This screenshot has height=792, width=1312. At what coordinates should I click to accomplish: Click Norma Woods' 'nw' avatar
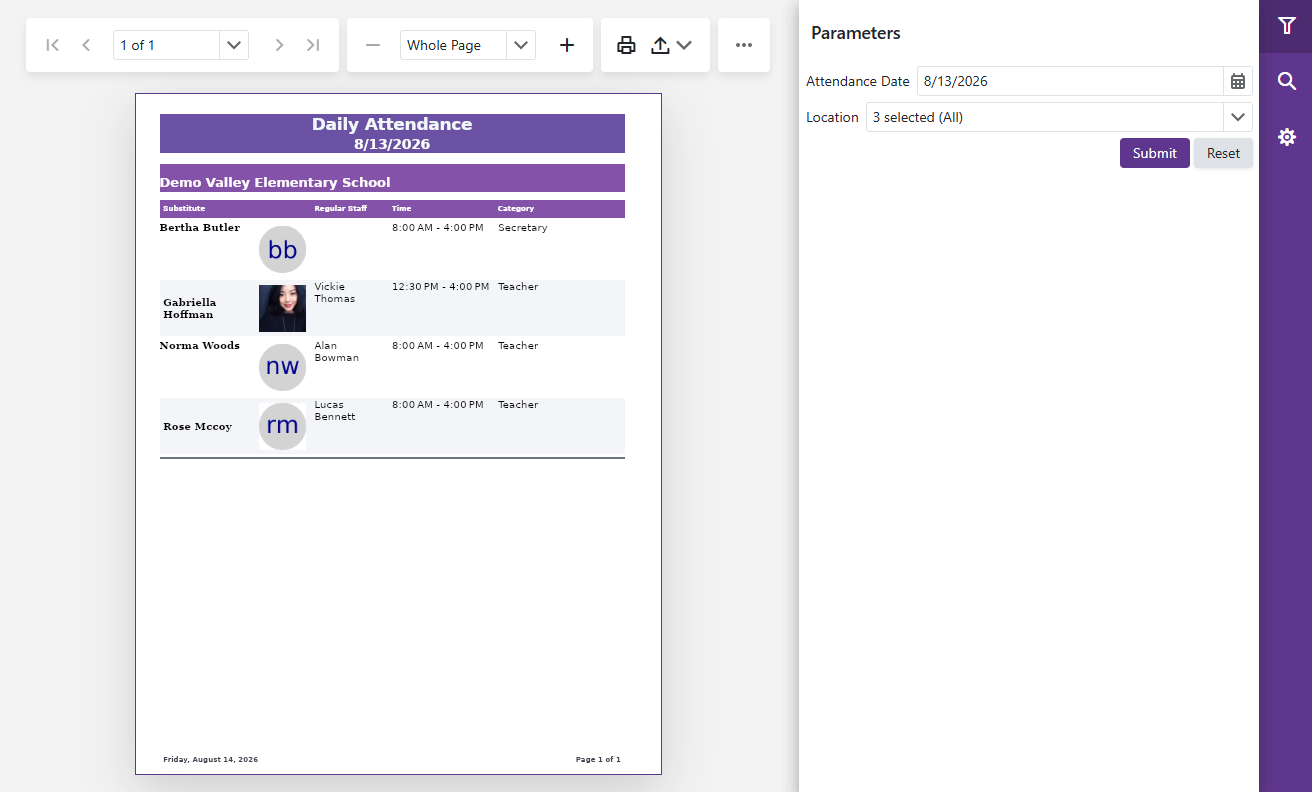click(282, 367)
